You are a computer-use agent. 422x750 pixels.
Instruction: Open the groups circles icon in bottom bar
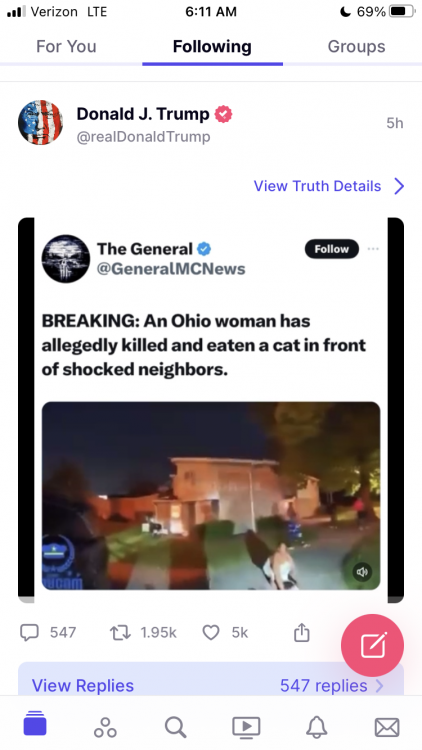tap(105, 728)
